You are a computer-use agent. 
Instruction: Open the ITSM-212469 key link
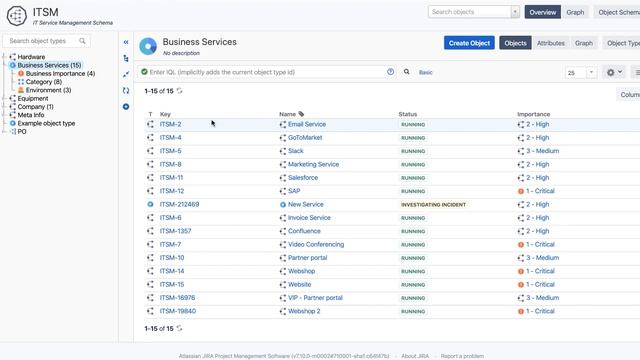179,204
